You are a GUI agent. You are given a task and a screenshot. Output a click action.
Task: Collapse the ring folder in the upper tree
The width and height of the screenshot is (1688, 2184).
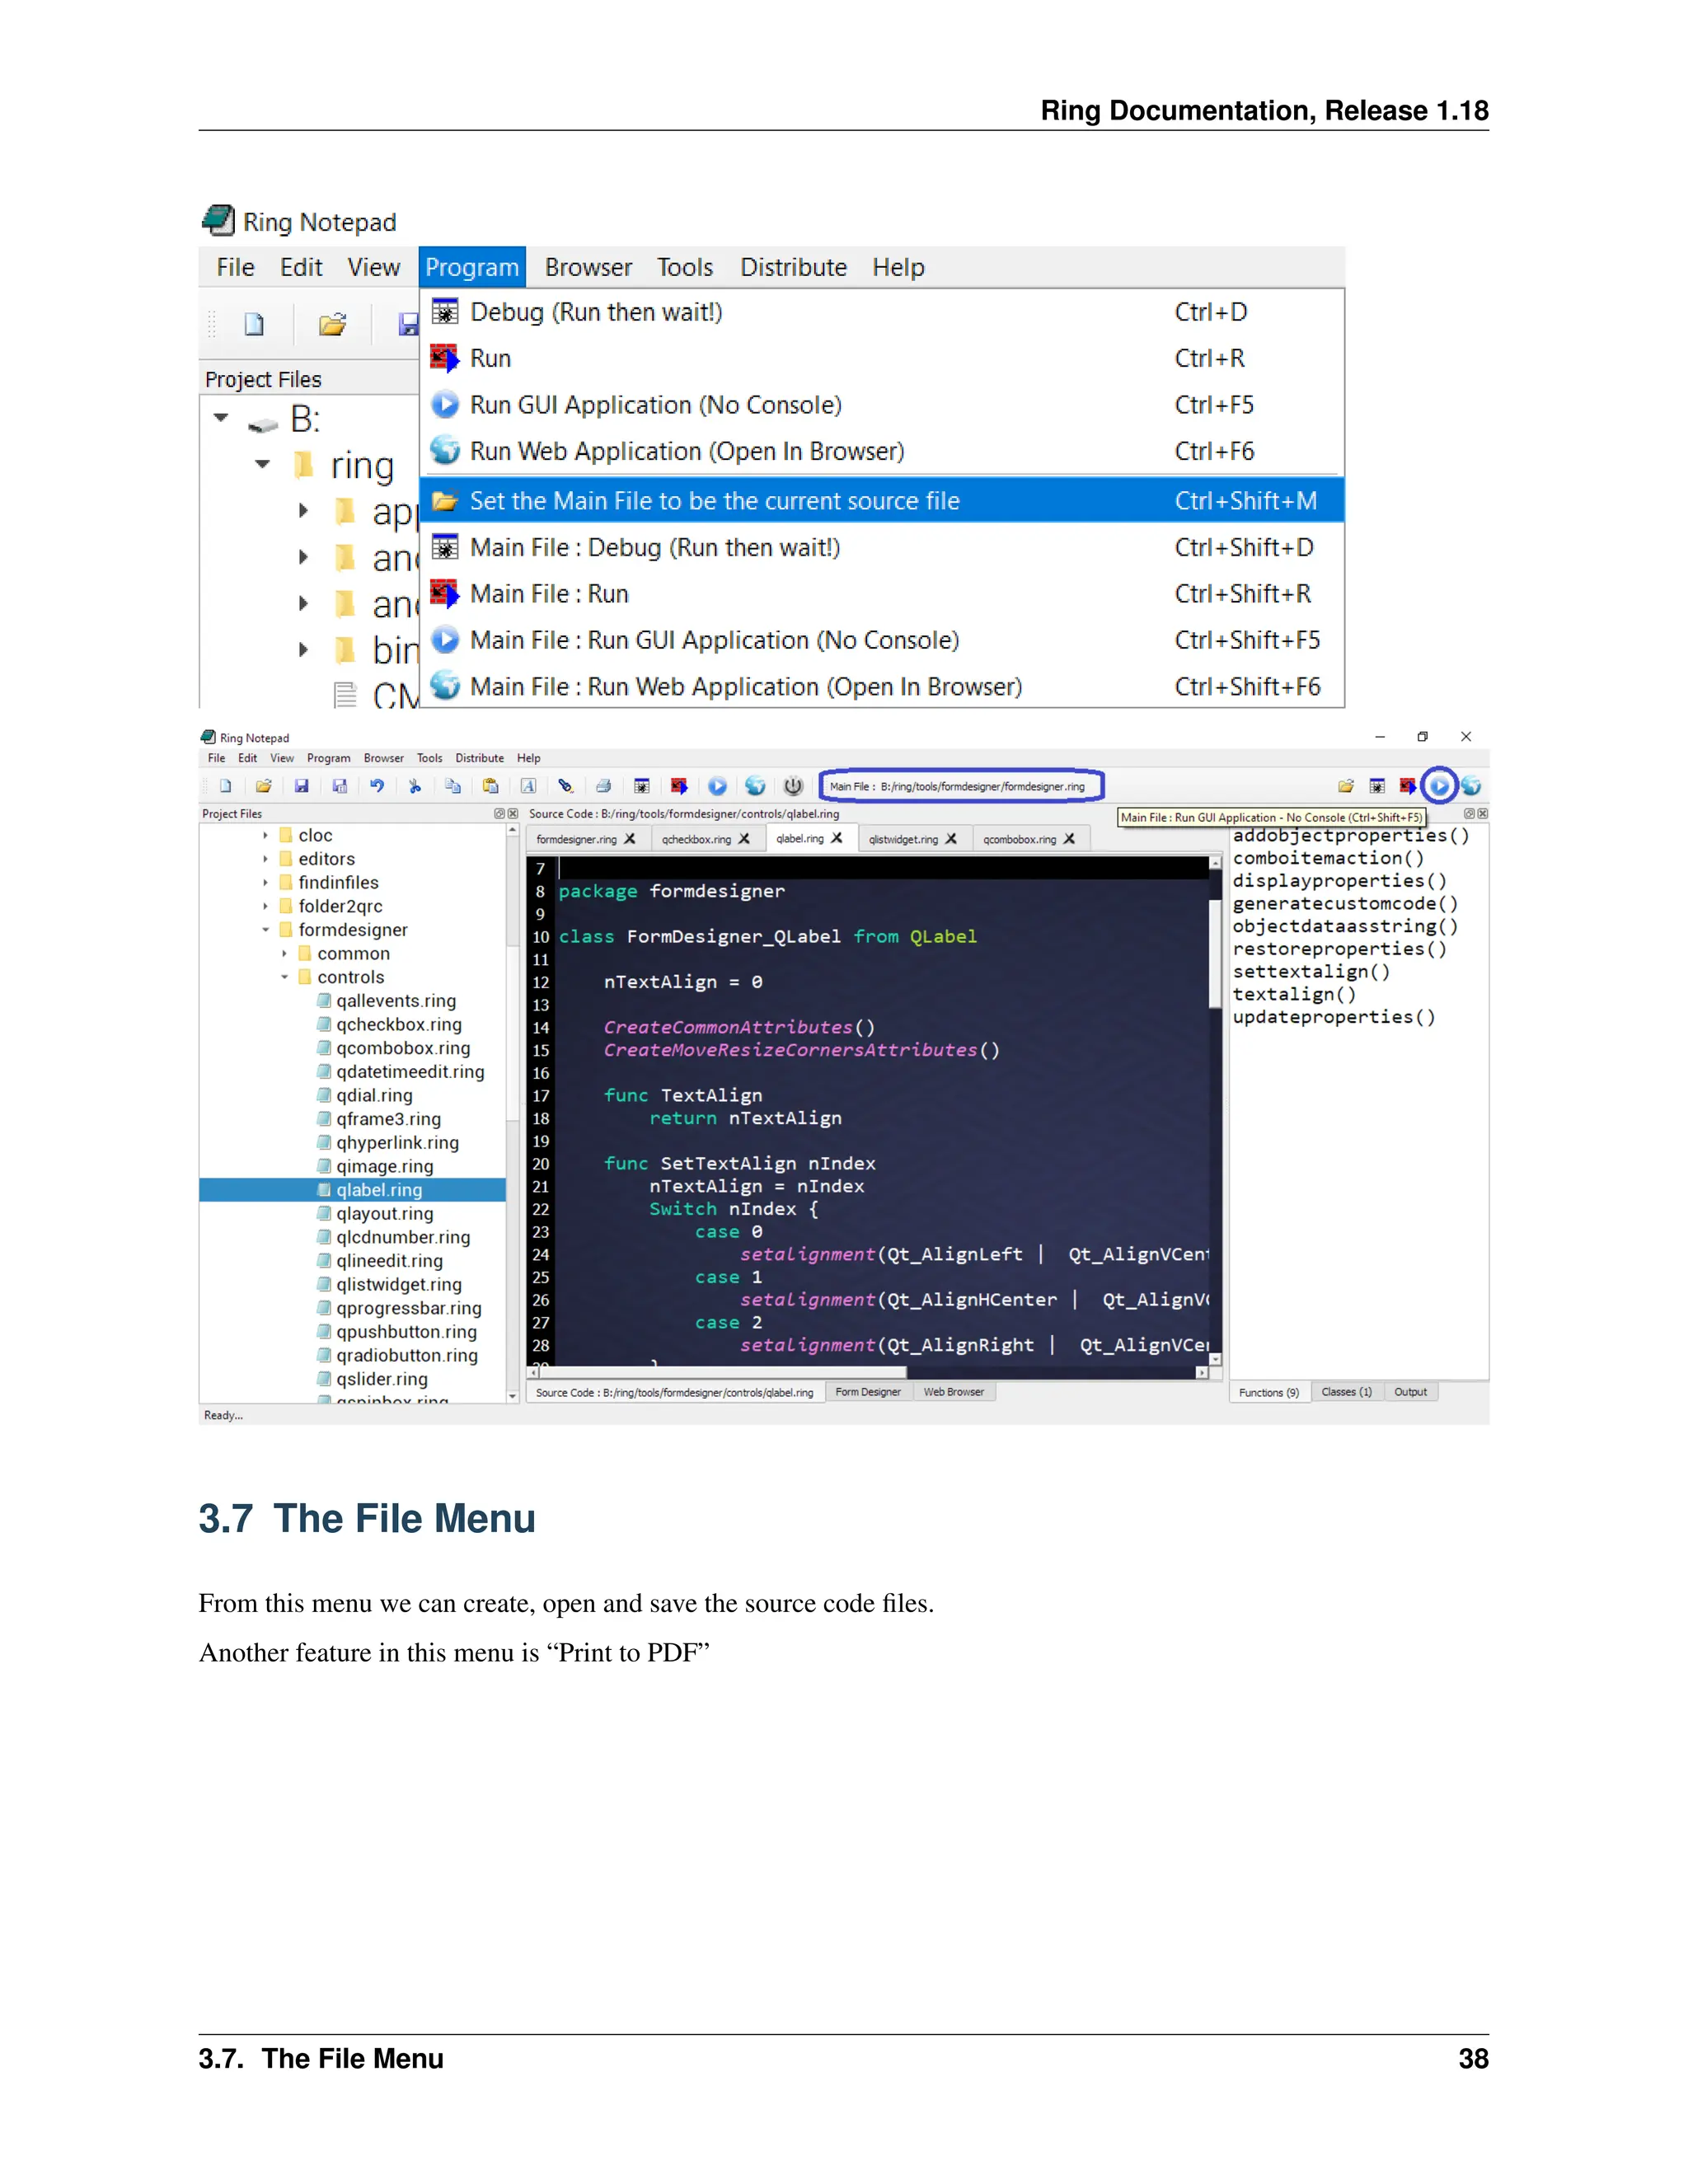click(263, 464)
